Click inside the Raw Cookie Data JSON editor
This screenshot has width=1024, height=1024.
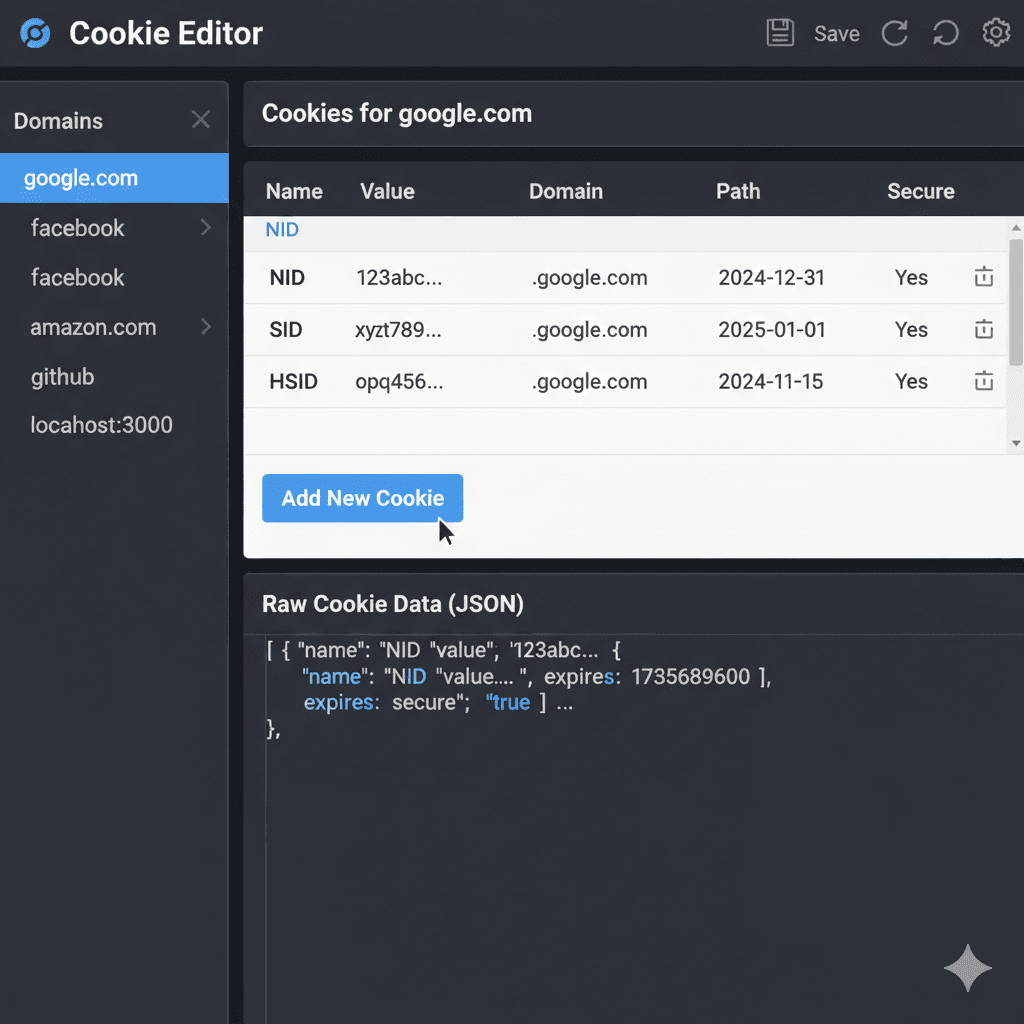[x=640, y=850]
